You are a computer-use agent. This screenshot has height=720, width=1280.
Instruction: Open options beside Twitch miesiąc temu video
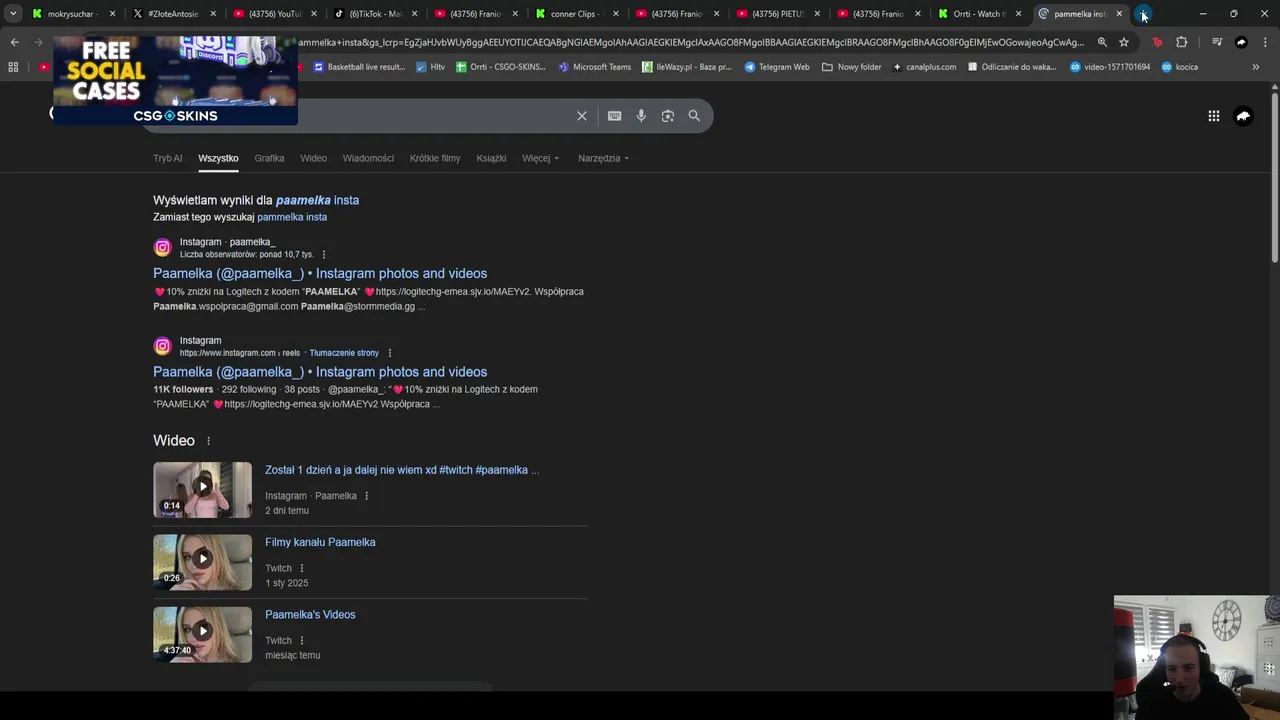(301, 641)
